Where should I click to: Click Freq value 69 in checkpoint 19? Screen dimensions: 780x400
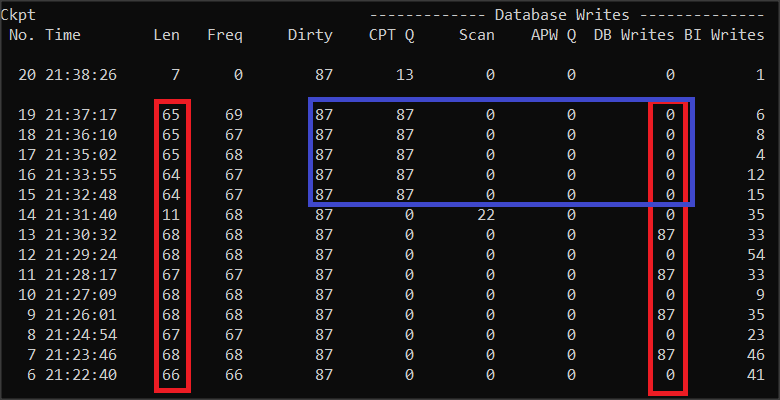click(x=234, y=114)
